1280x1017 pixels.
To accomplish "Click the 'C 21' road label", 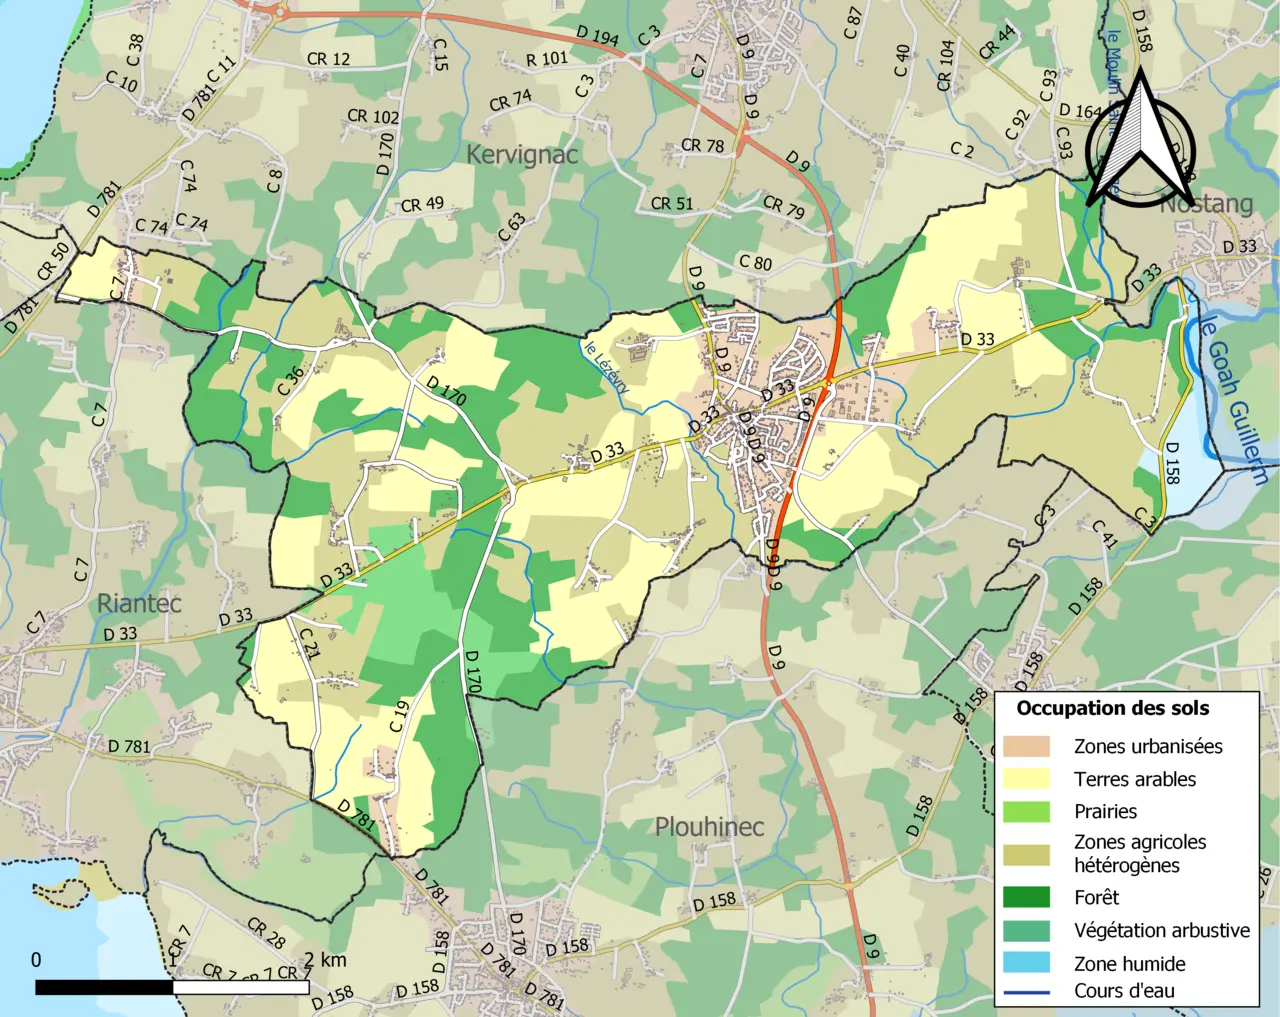I will 310,644.
